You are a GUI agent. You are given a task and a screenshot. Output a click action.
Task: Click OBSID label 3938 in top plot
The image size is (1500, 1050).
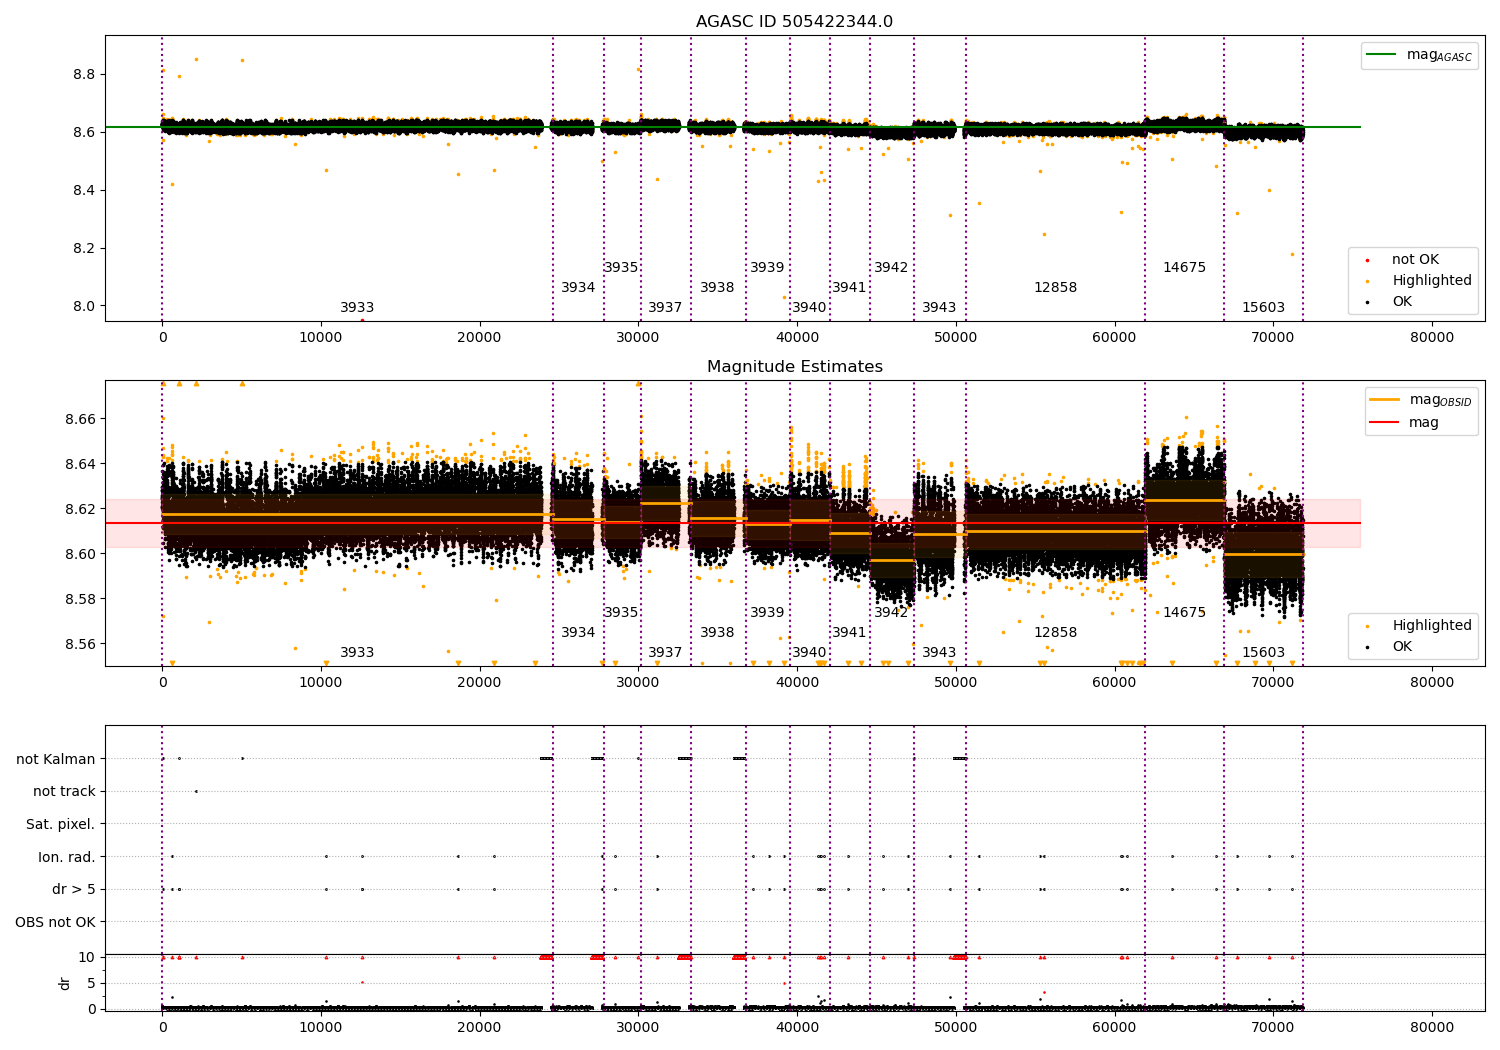tap(717, 288)
